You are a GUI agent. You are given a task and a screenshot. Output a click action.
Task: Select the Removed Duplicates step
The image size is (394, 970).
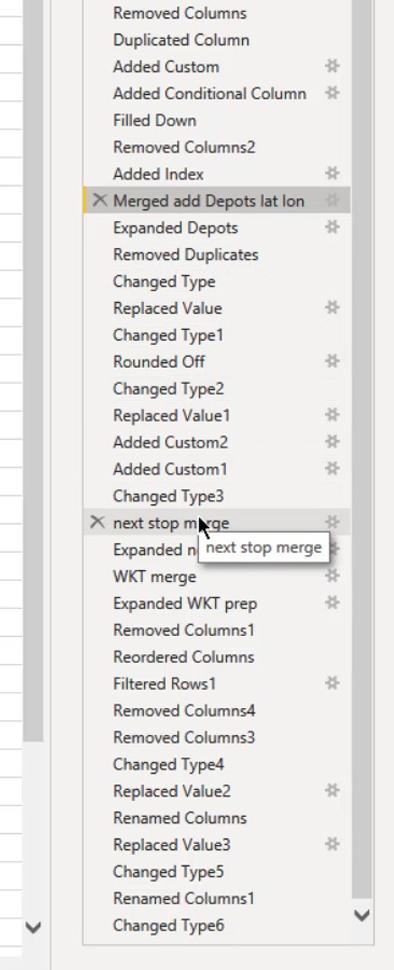tap(186, 255)
